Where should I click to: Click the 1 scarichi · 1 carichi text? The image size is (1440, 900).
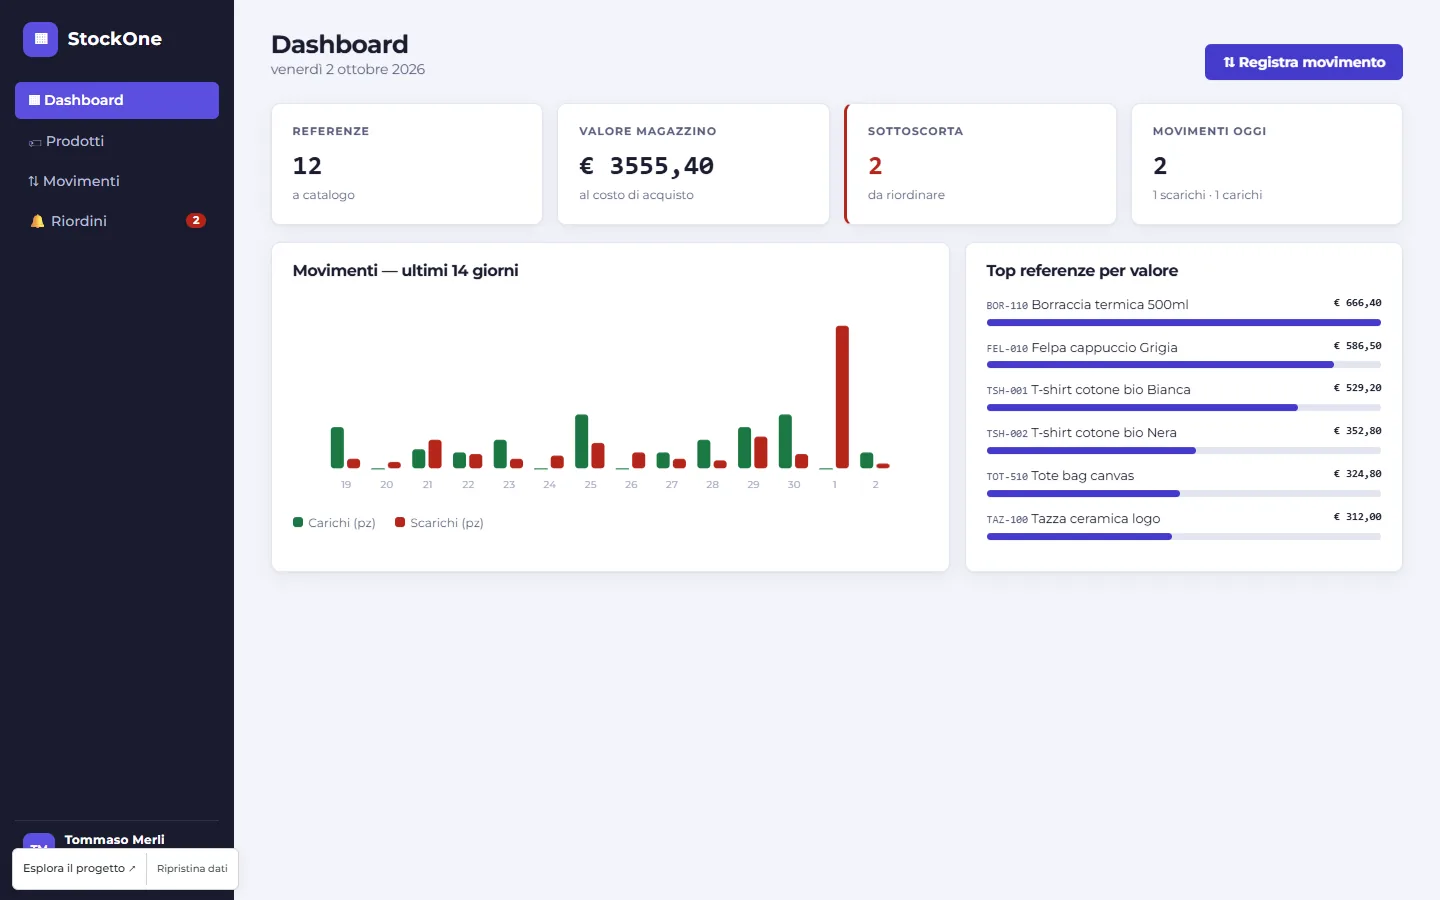(1207, 195)
